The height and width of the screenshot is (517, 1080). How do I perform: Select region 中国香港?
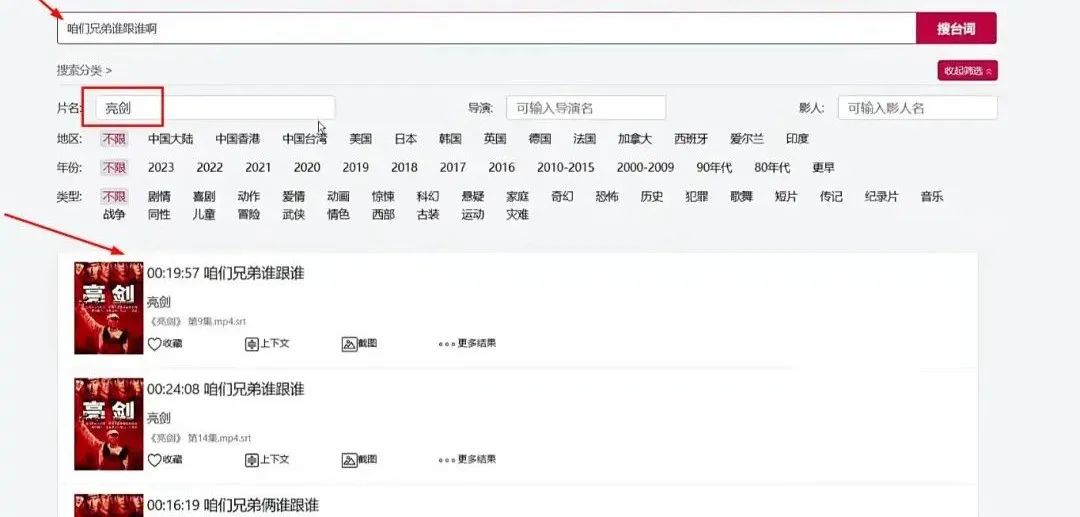(238, 138)
